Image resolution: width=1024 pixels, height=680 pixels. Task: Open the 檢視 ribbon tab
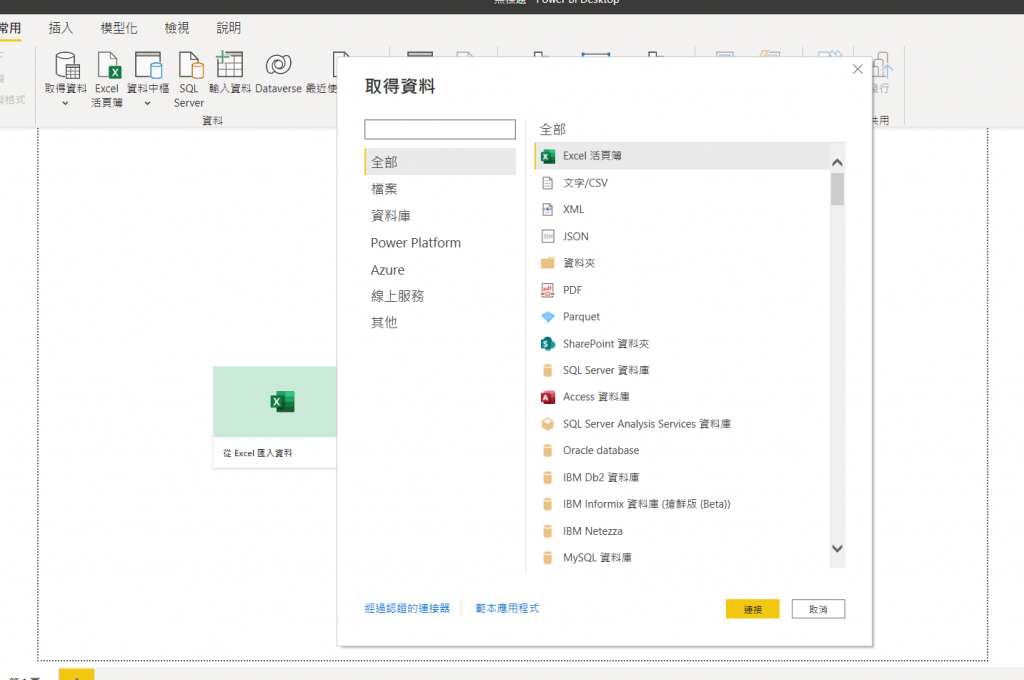176,28
